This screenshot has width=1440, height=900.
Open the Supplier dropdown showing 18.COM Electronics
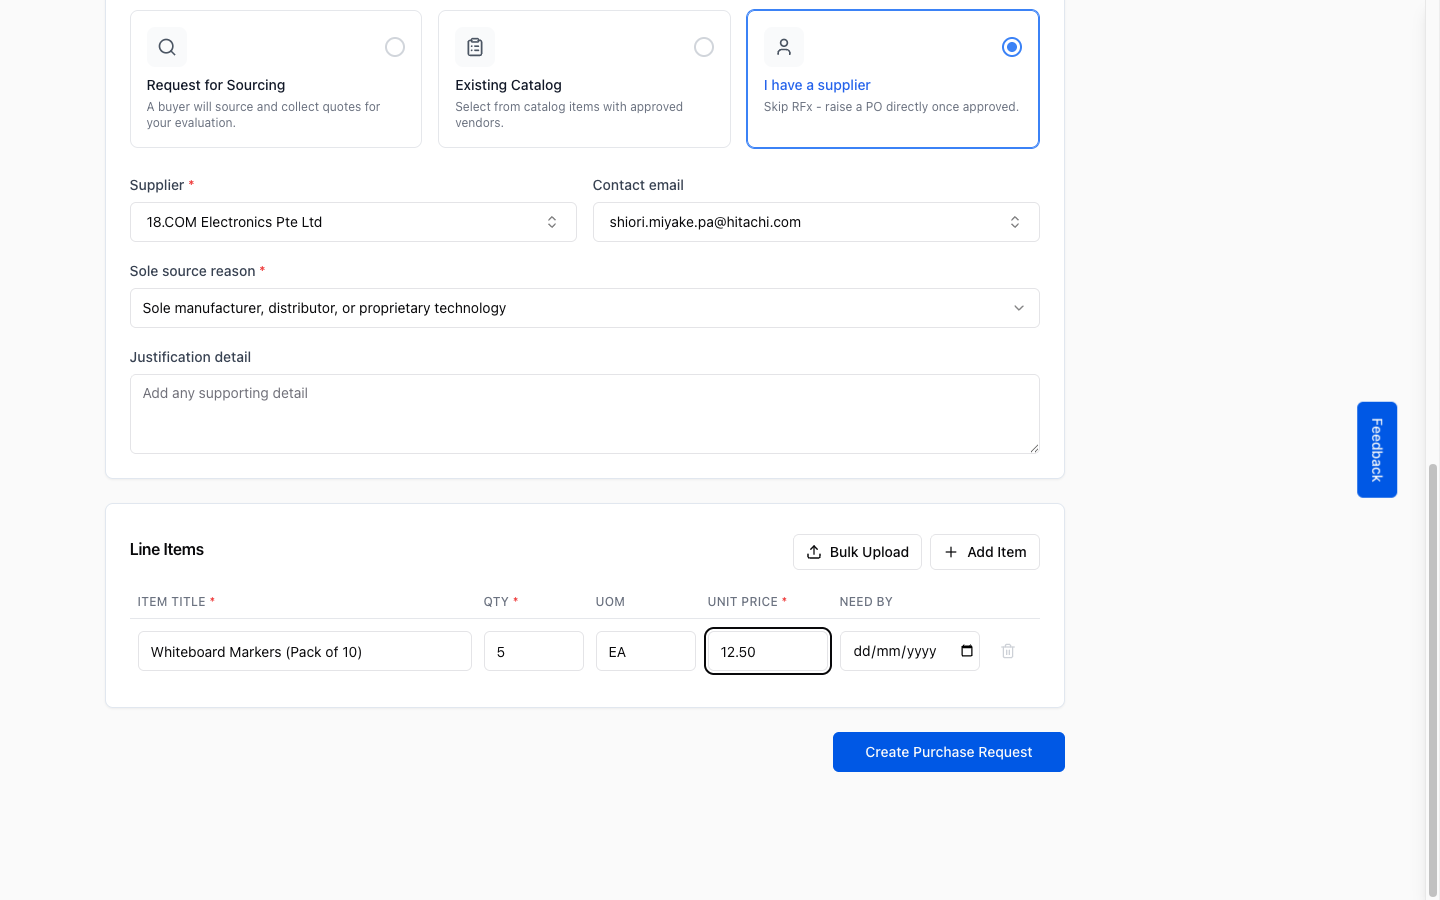(x=353, y=222)
